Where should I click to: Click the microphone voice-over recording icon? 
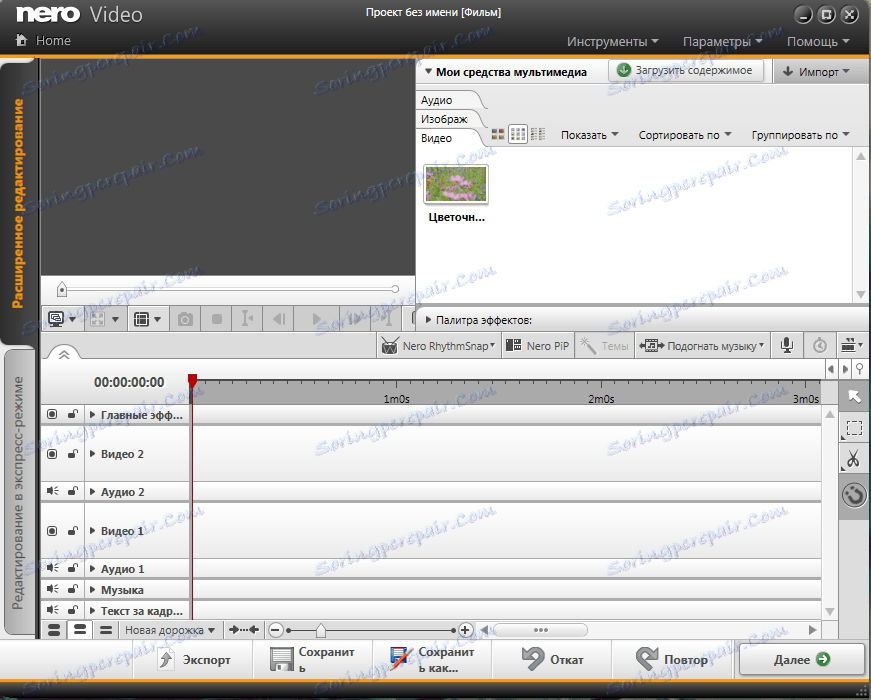[787, 346]
